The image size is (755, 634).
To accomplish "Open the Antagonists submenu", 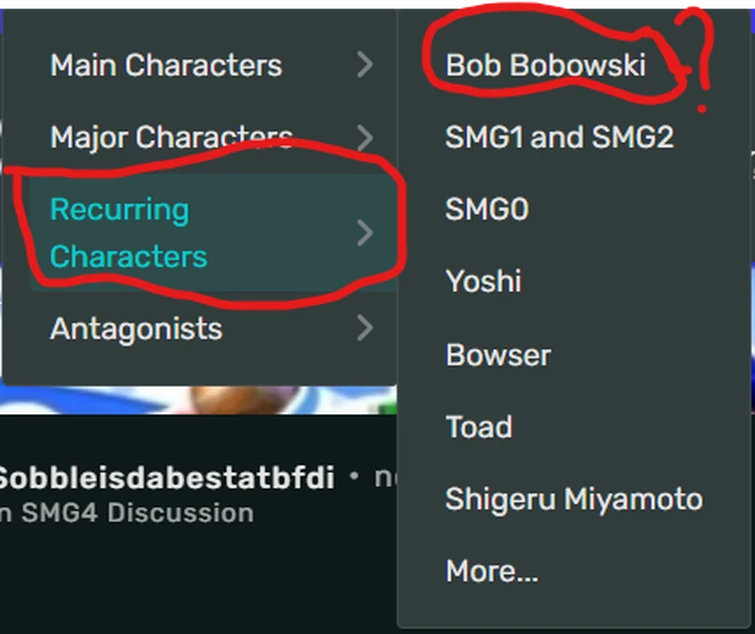I will coord(136,328).
